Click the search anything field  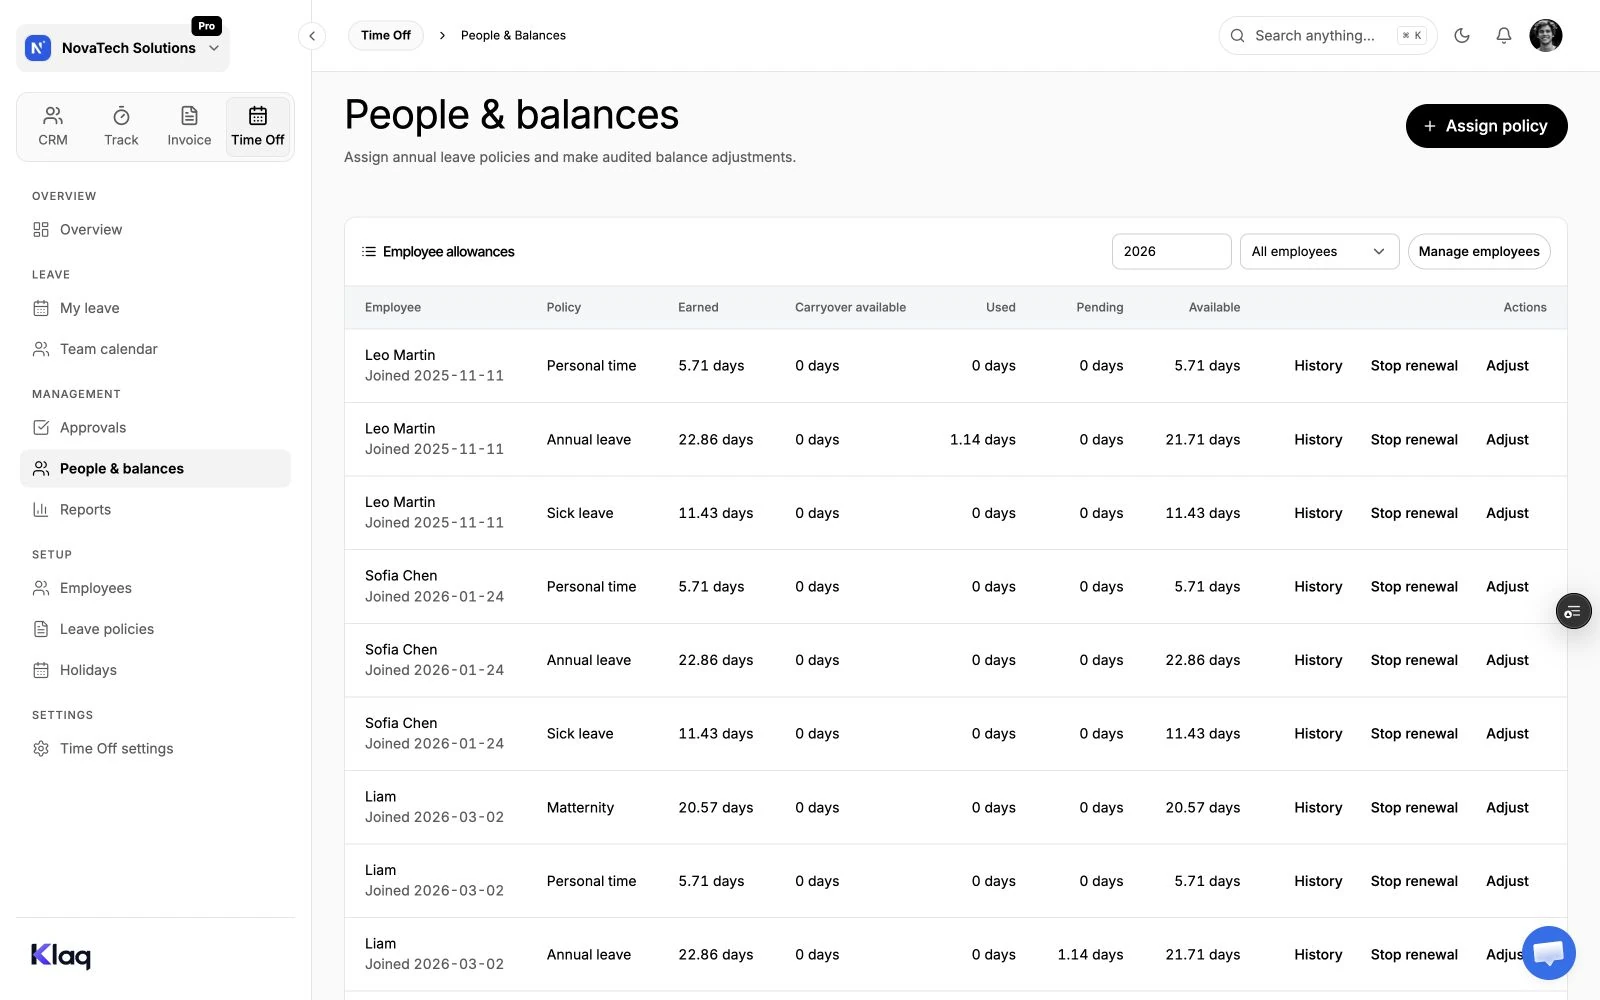click(1328, 36)
